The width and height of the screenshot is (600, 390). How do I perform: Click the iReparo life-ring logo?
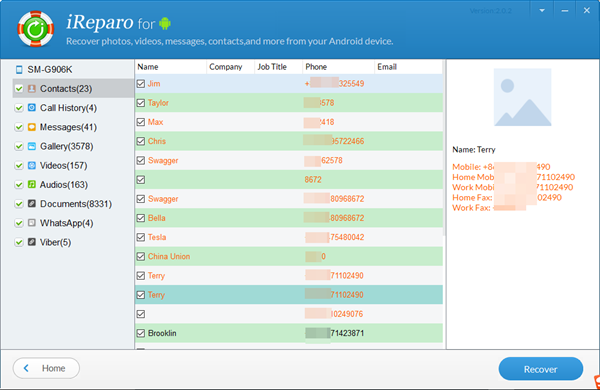click(36, 28)
